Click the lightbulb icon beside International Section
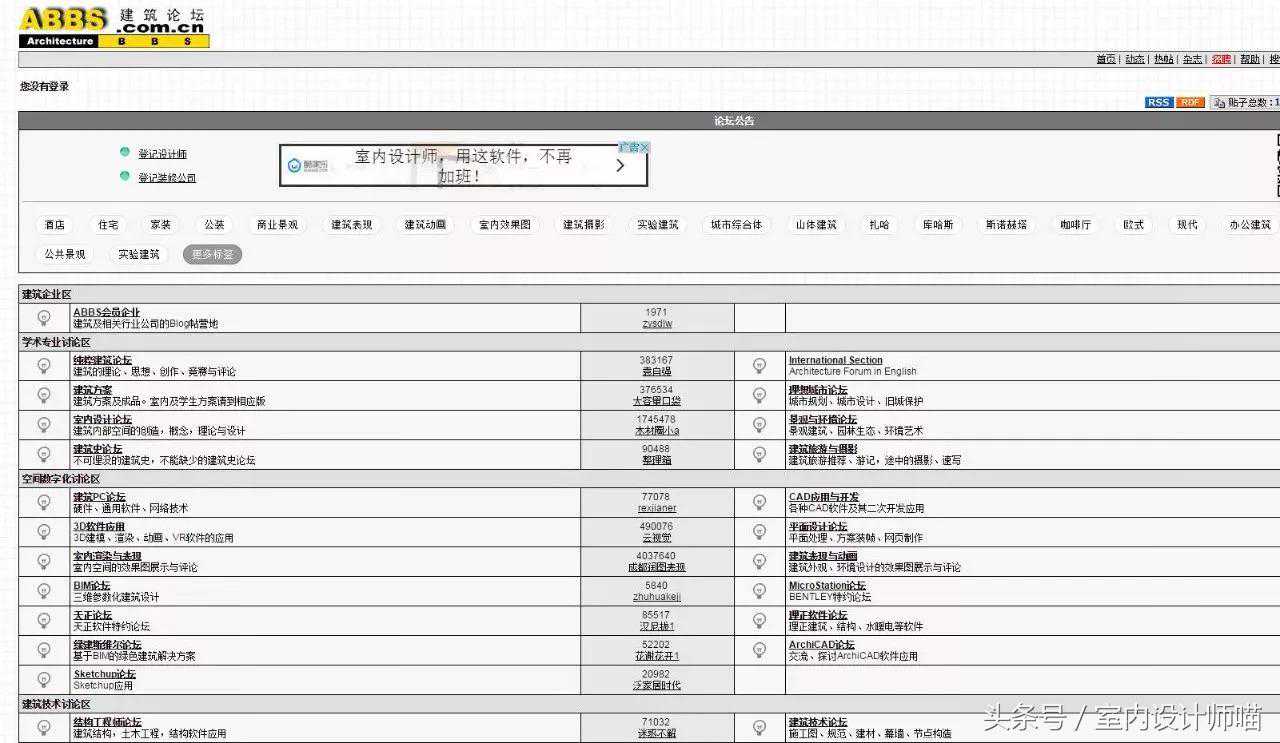Screen dimensions: 1280x743 tap(759, 366)
